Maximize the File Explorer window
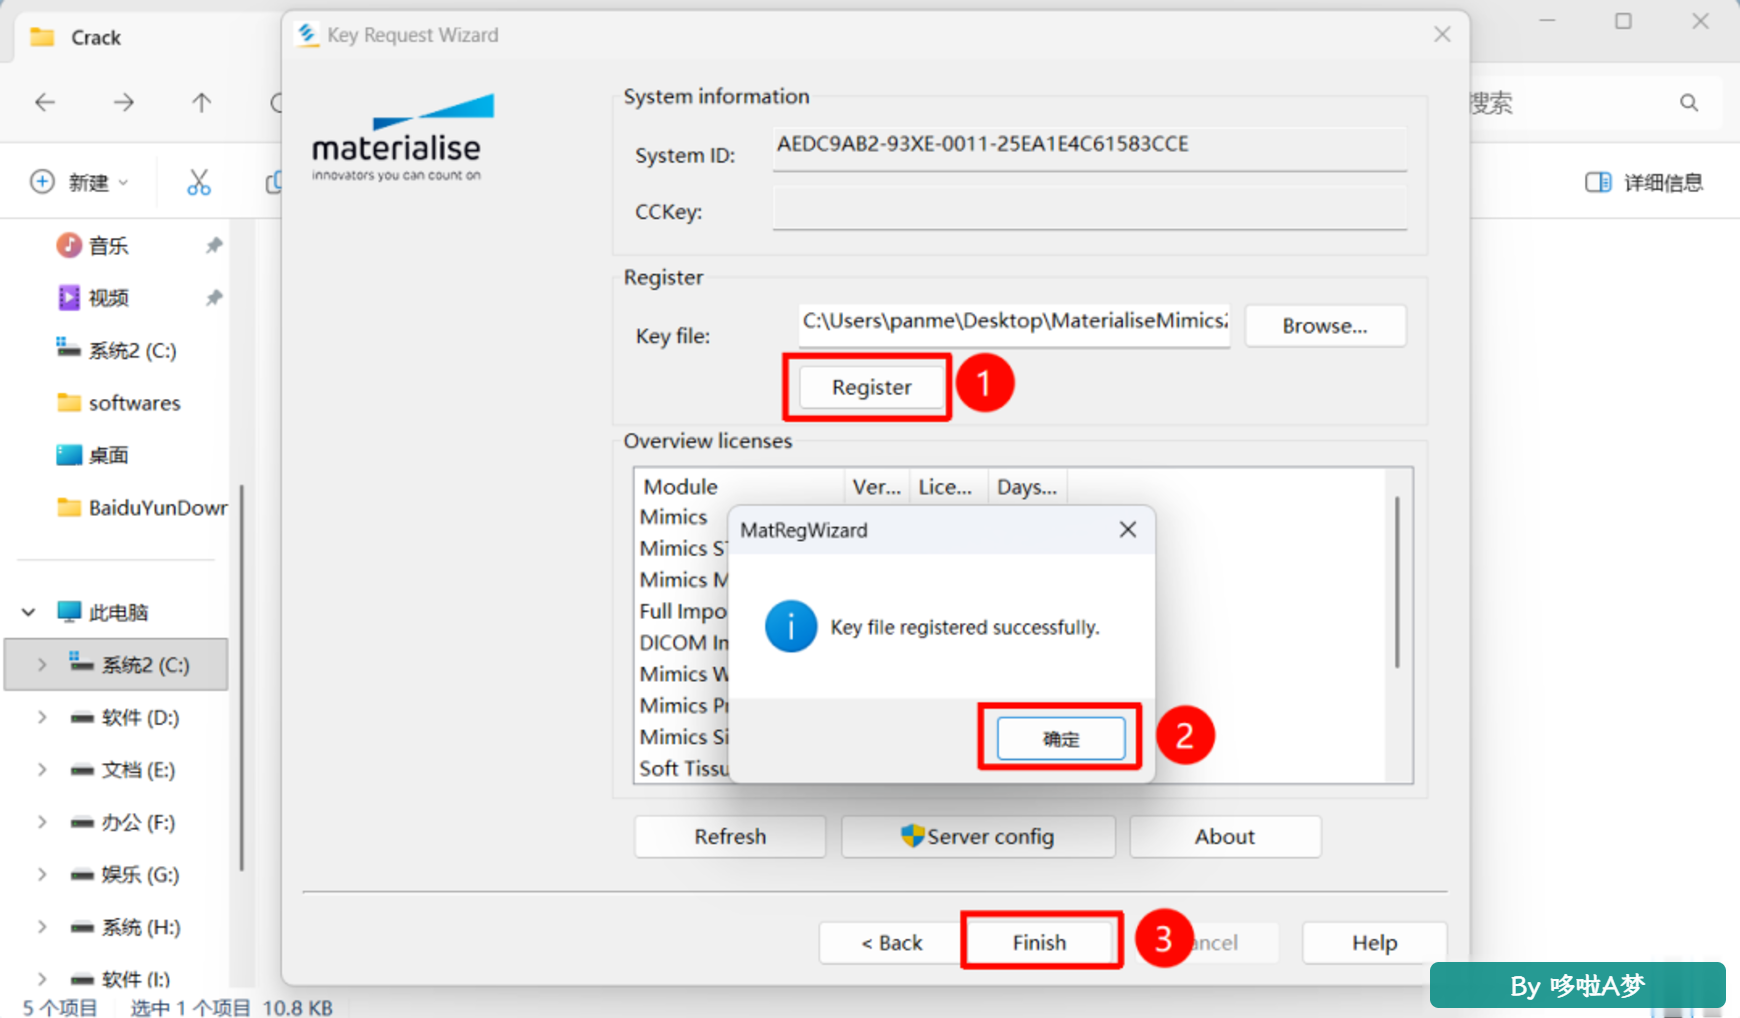 click(1623, 21)
